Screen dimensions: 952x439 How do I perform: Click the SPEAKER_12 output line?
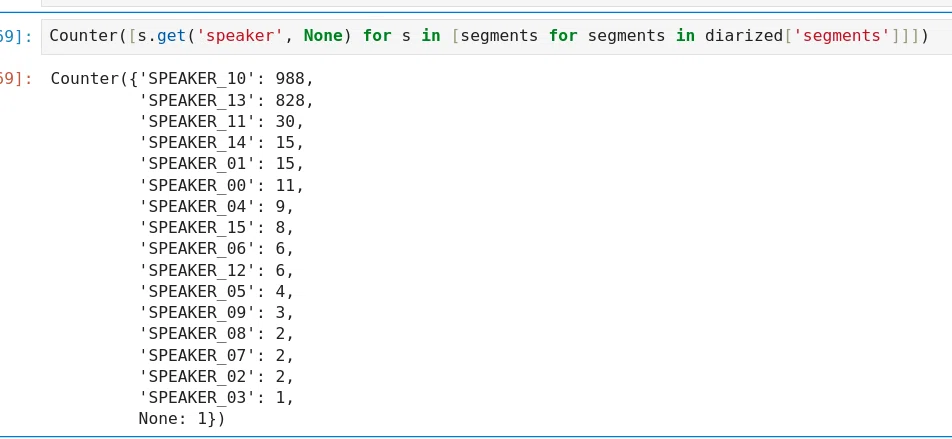(x=216, y=270)
